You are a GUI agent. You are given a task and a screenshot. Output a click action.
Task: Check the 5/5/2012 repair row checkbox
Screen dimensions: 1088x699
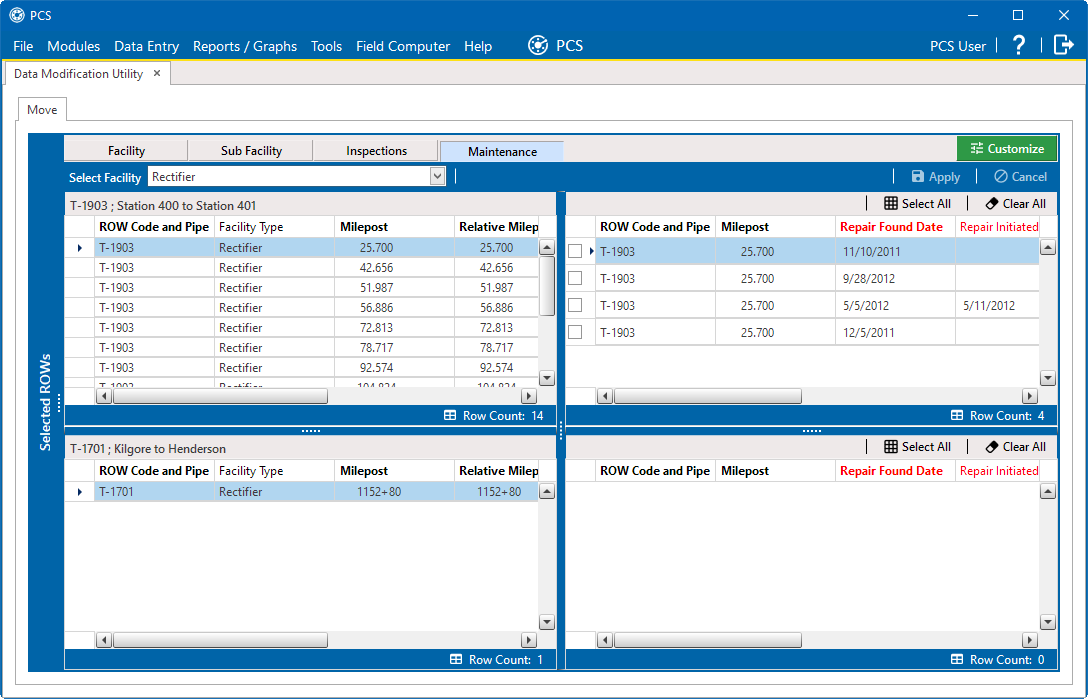575,305
